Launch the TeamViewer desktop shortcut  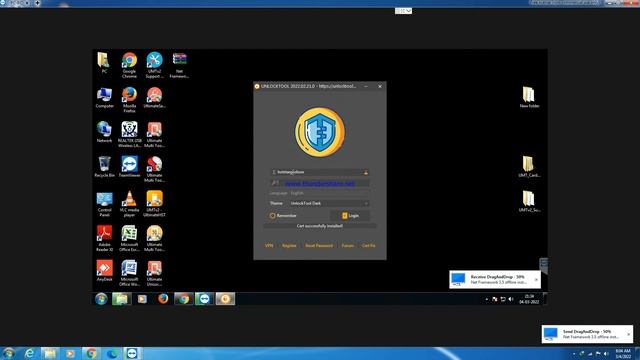(x=129, y=167)
